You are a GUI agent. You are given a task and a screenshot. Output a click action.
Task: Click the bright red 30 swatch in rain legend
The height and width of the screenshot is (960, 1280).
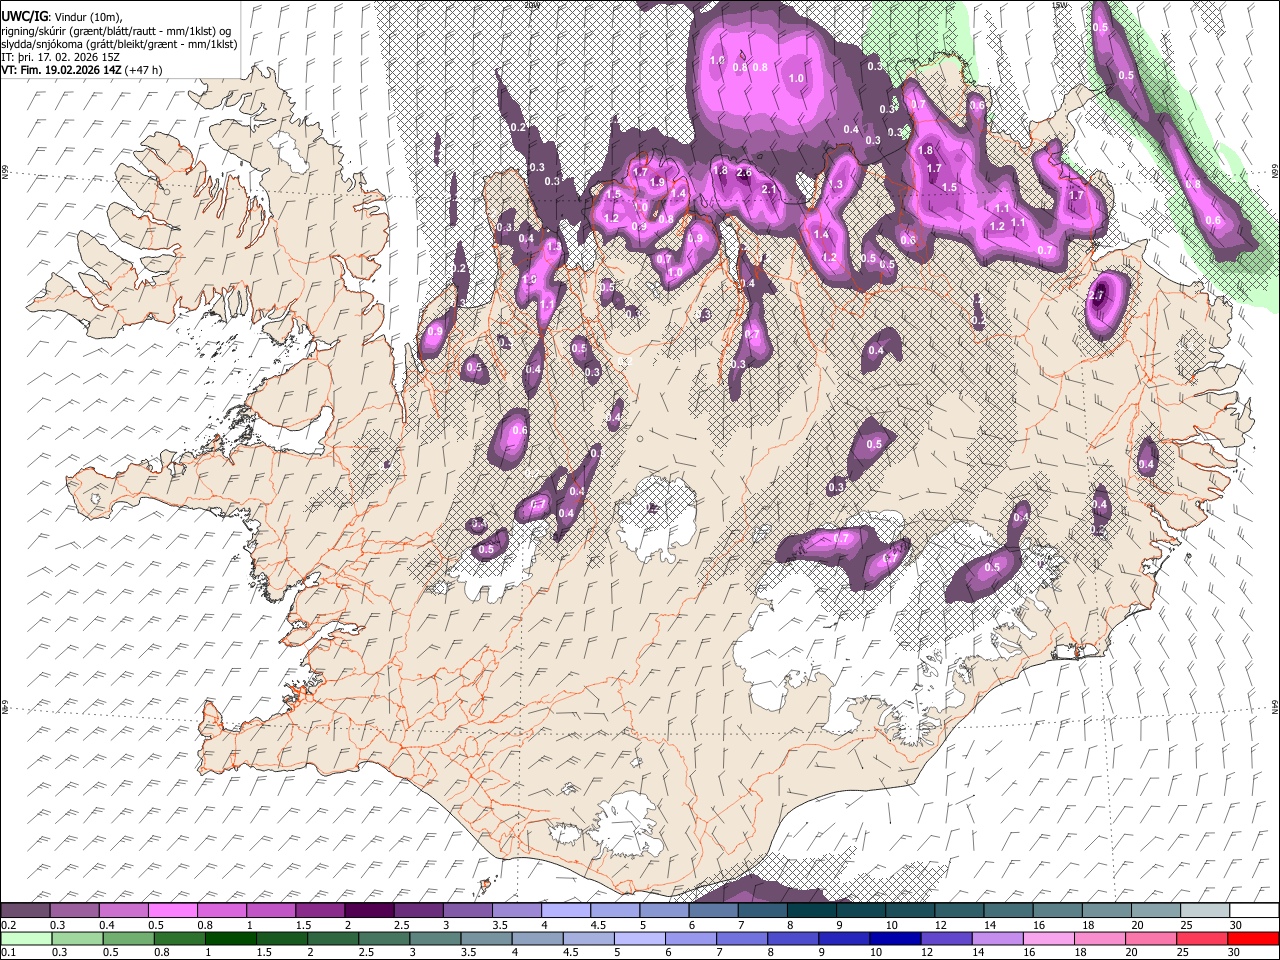[1253, 938]
